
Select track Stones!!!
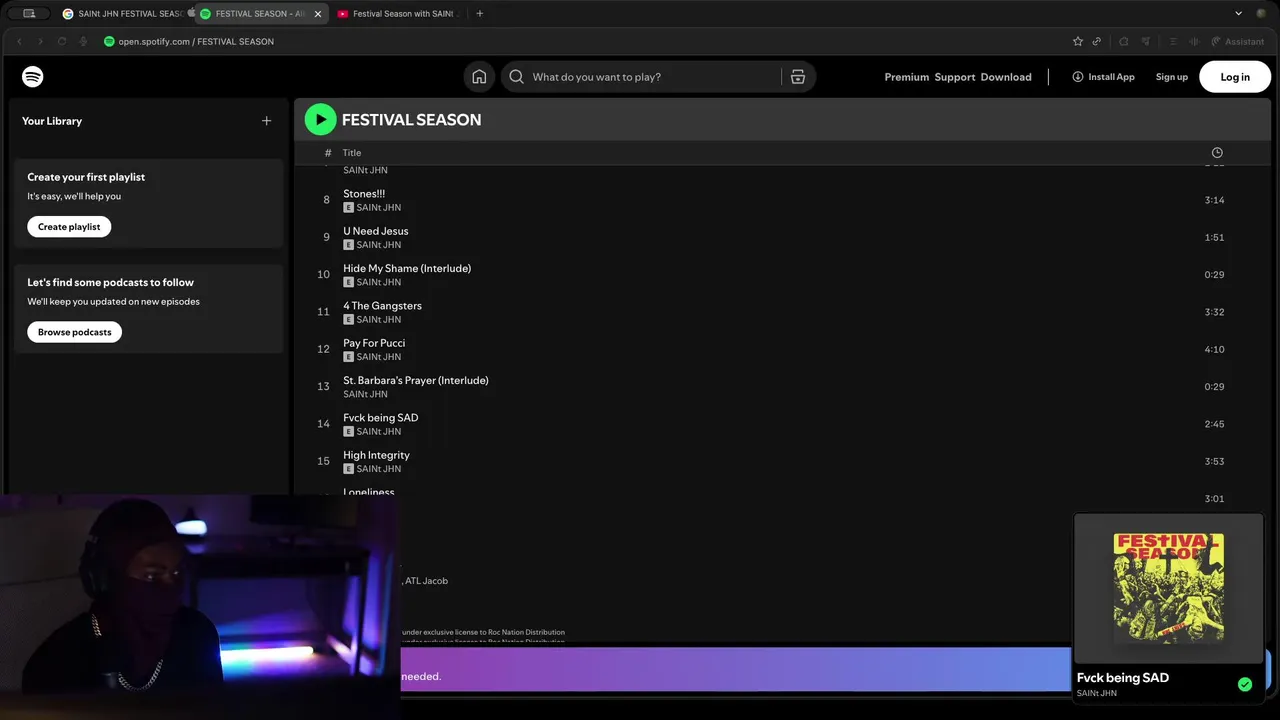coord(364,194)
